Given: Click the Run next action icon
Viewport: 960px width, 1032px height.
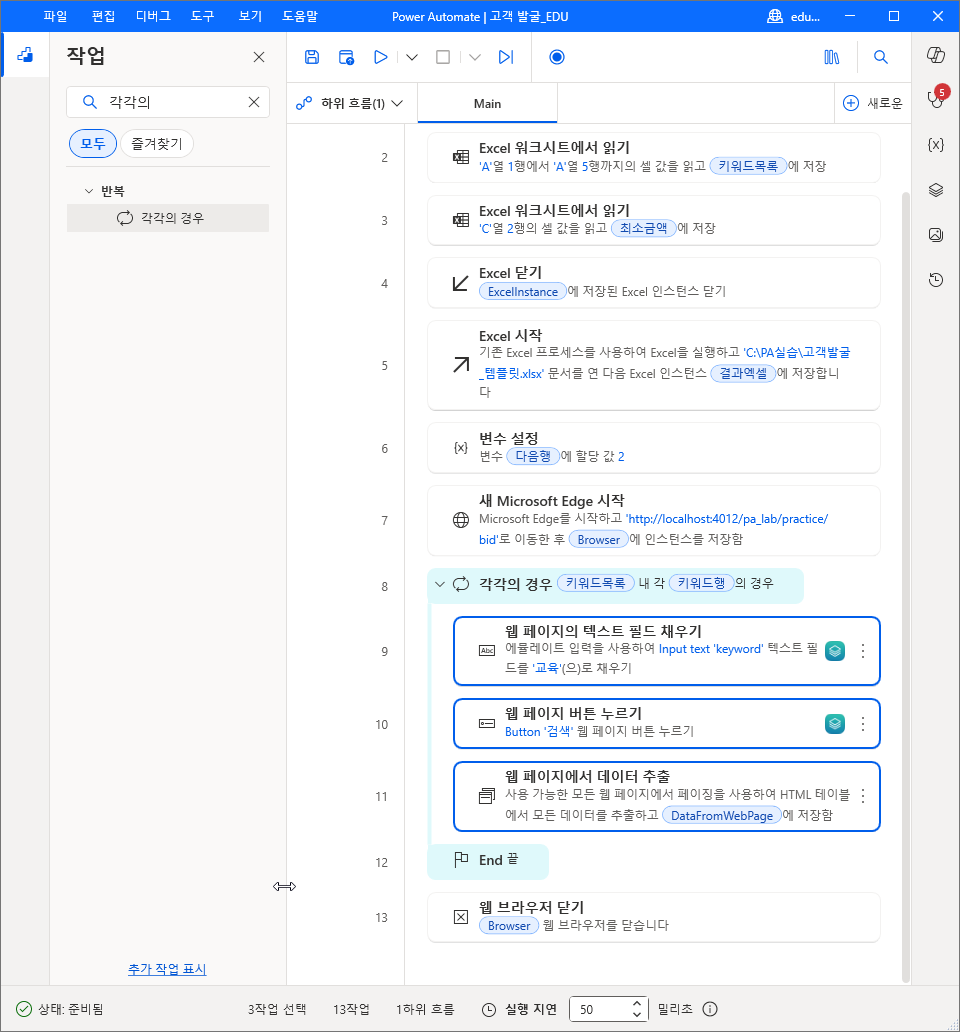Looking at the screenshot, I should coord(505,57).
